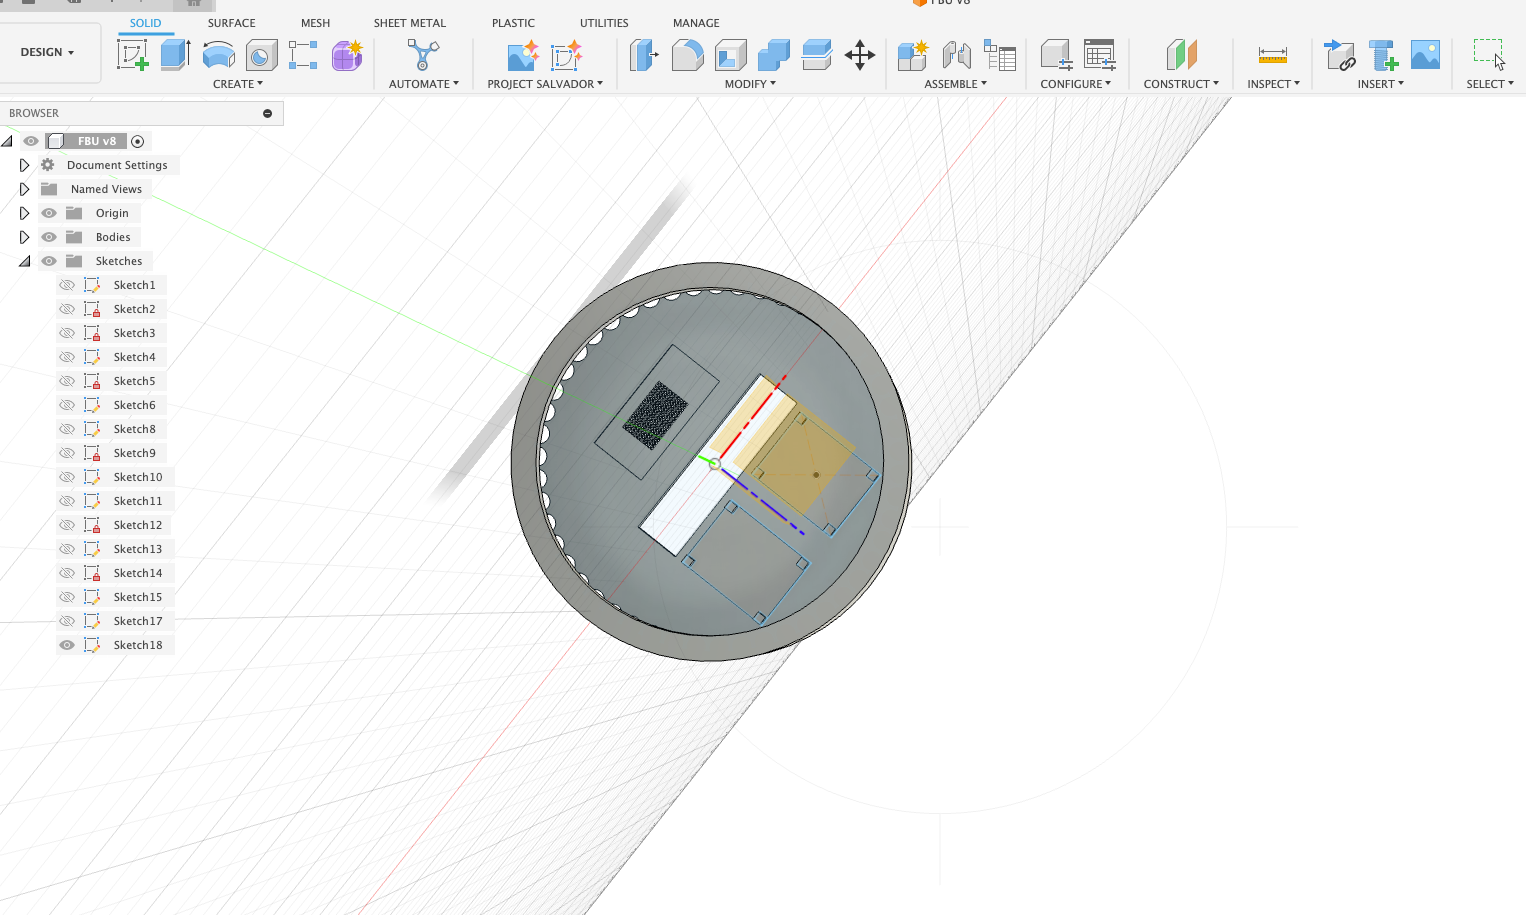
Task: Open the CREATE dropdown menu
Action: (x=238, y=84)
